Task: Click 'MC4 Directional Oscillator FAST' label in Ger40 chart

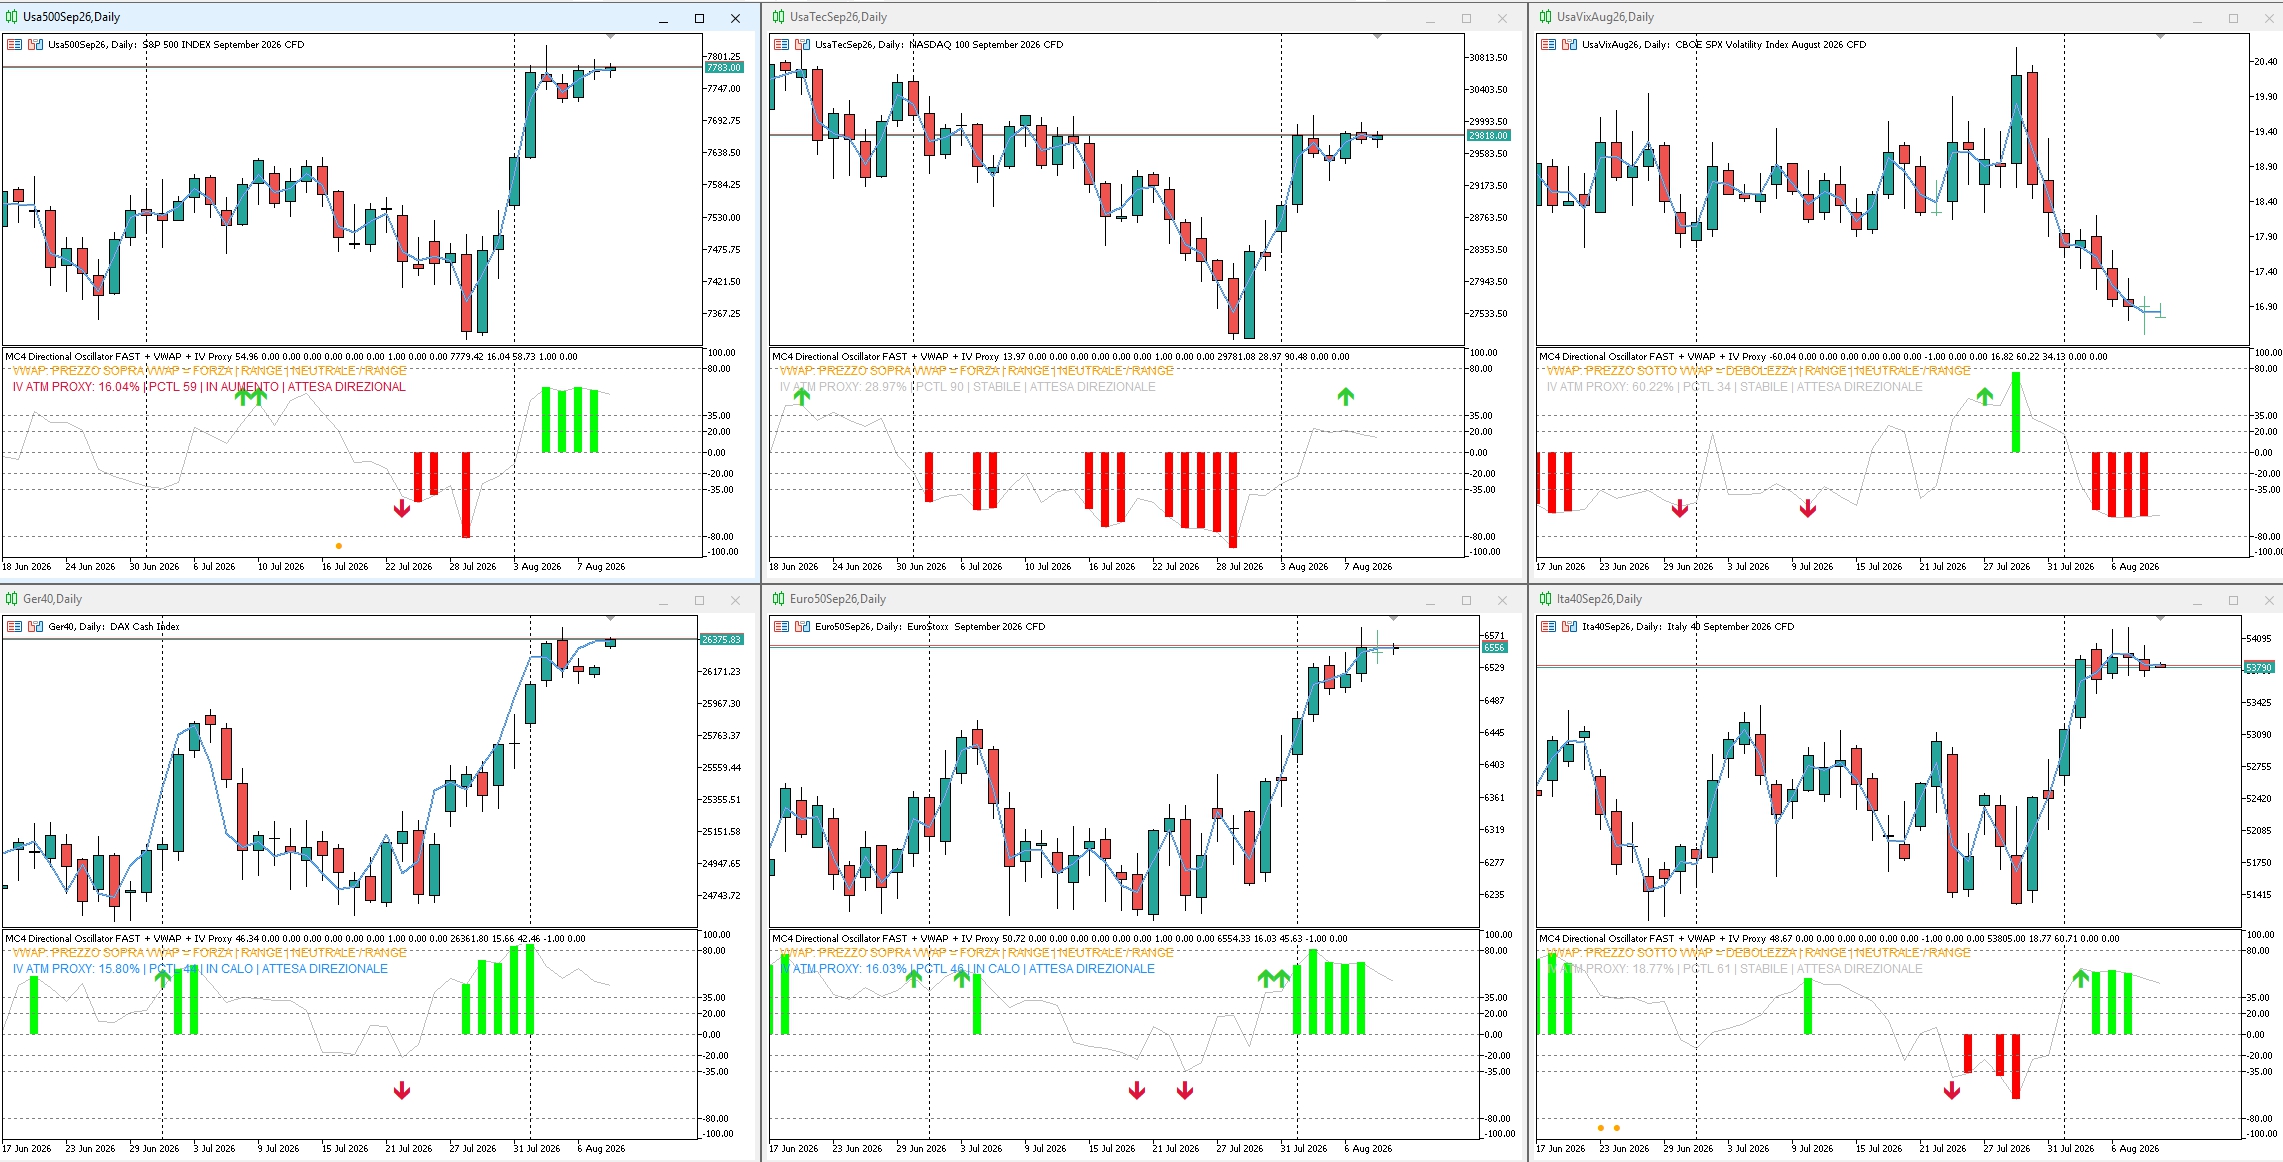Action: click(x=73, y=939)
